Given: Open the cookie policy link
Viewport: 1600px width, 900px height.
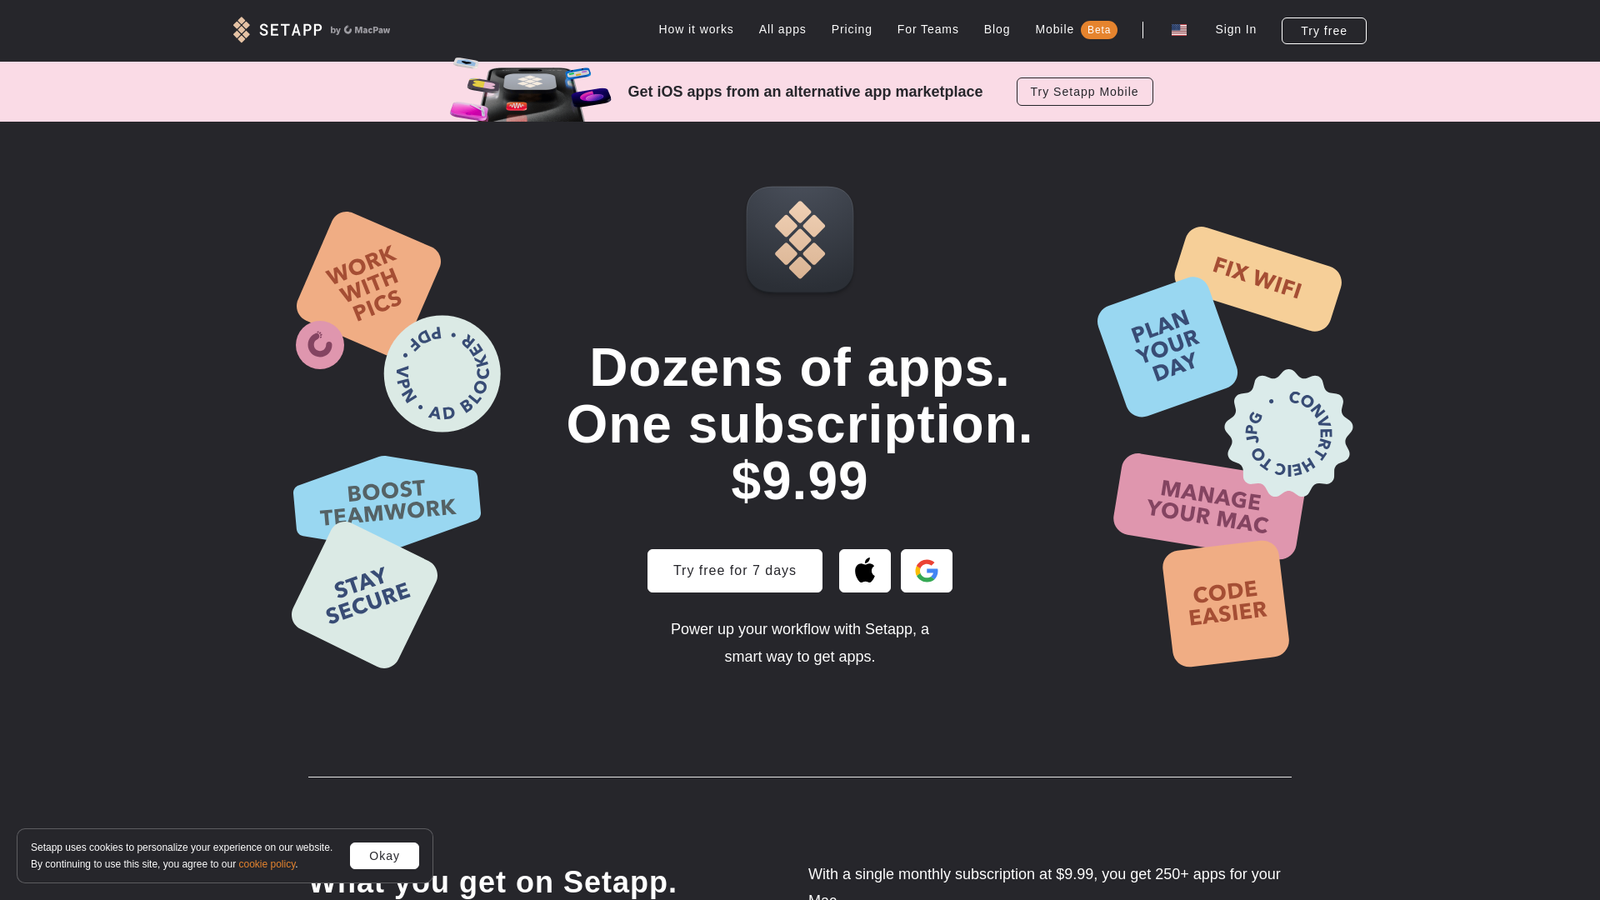Looking at the screenshot, I should (267, 865).
